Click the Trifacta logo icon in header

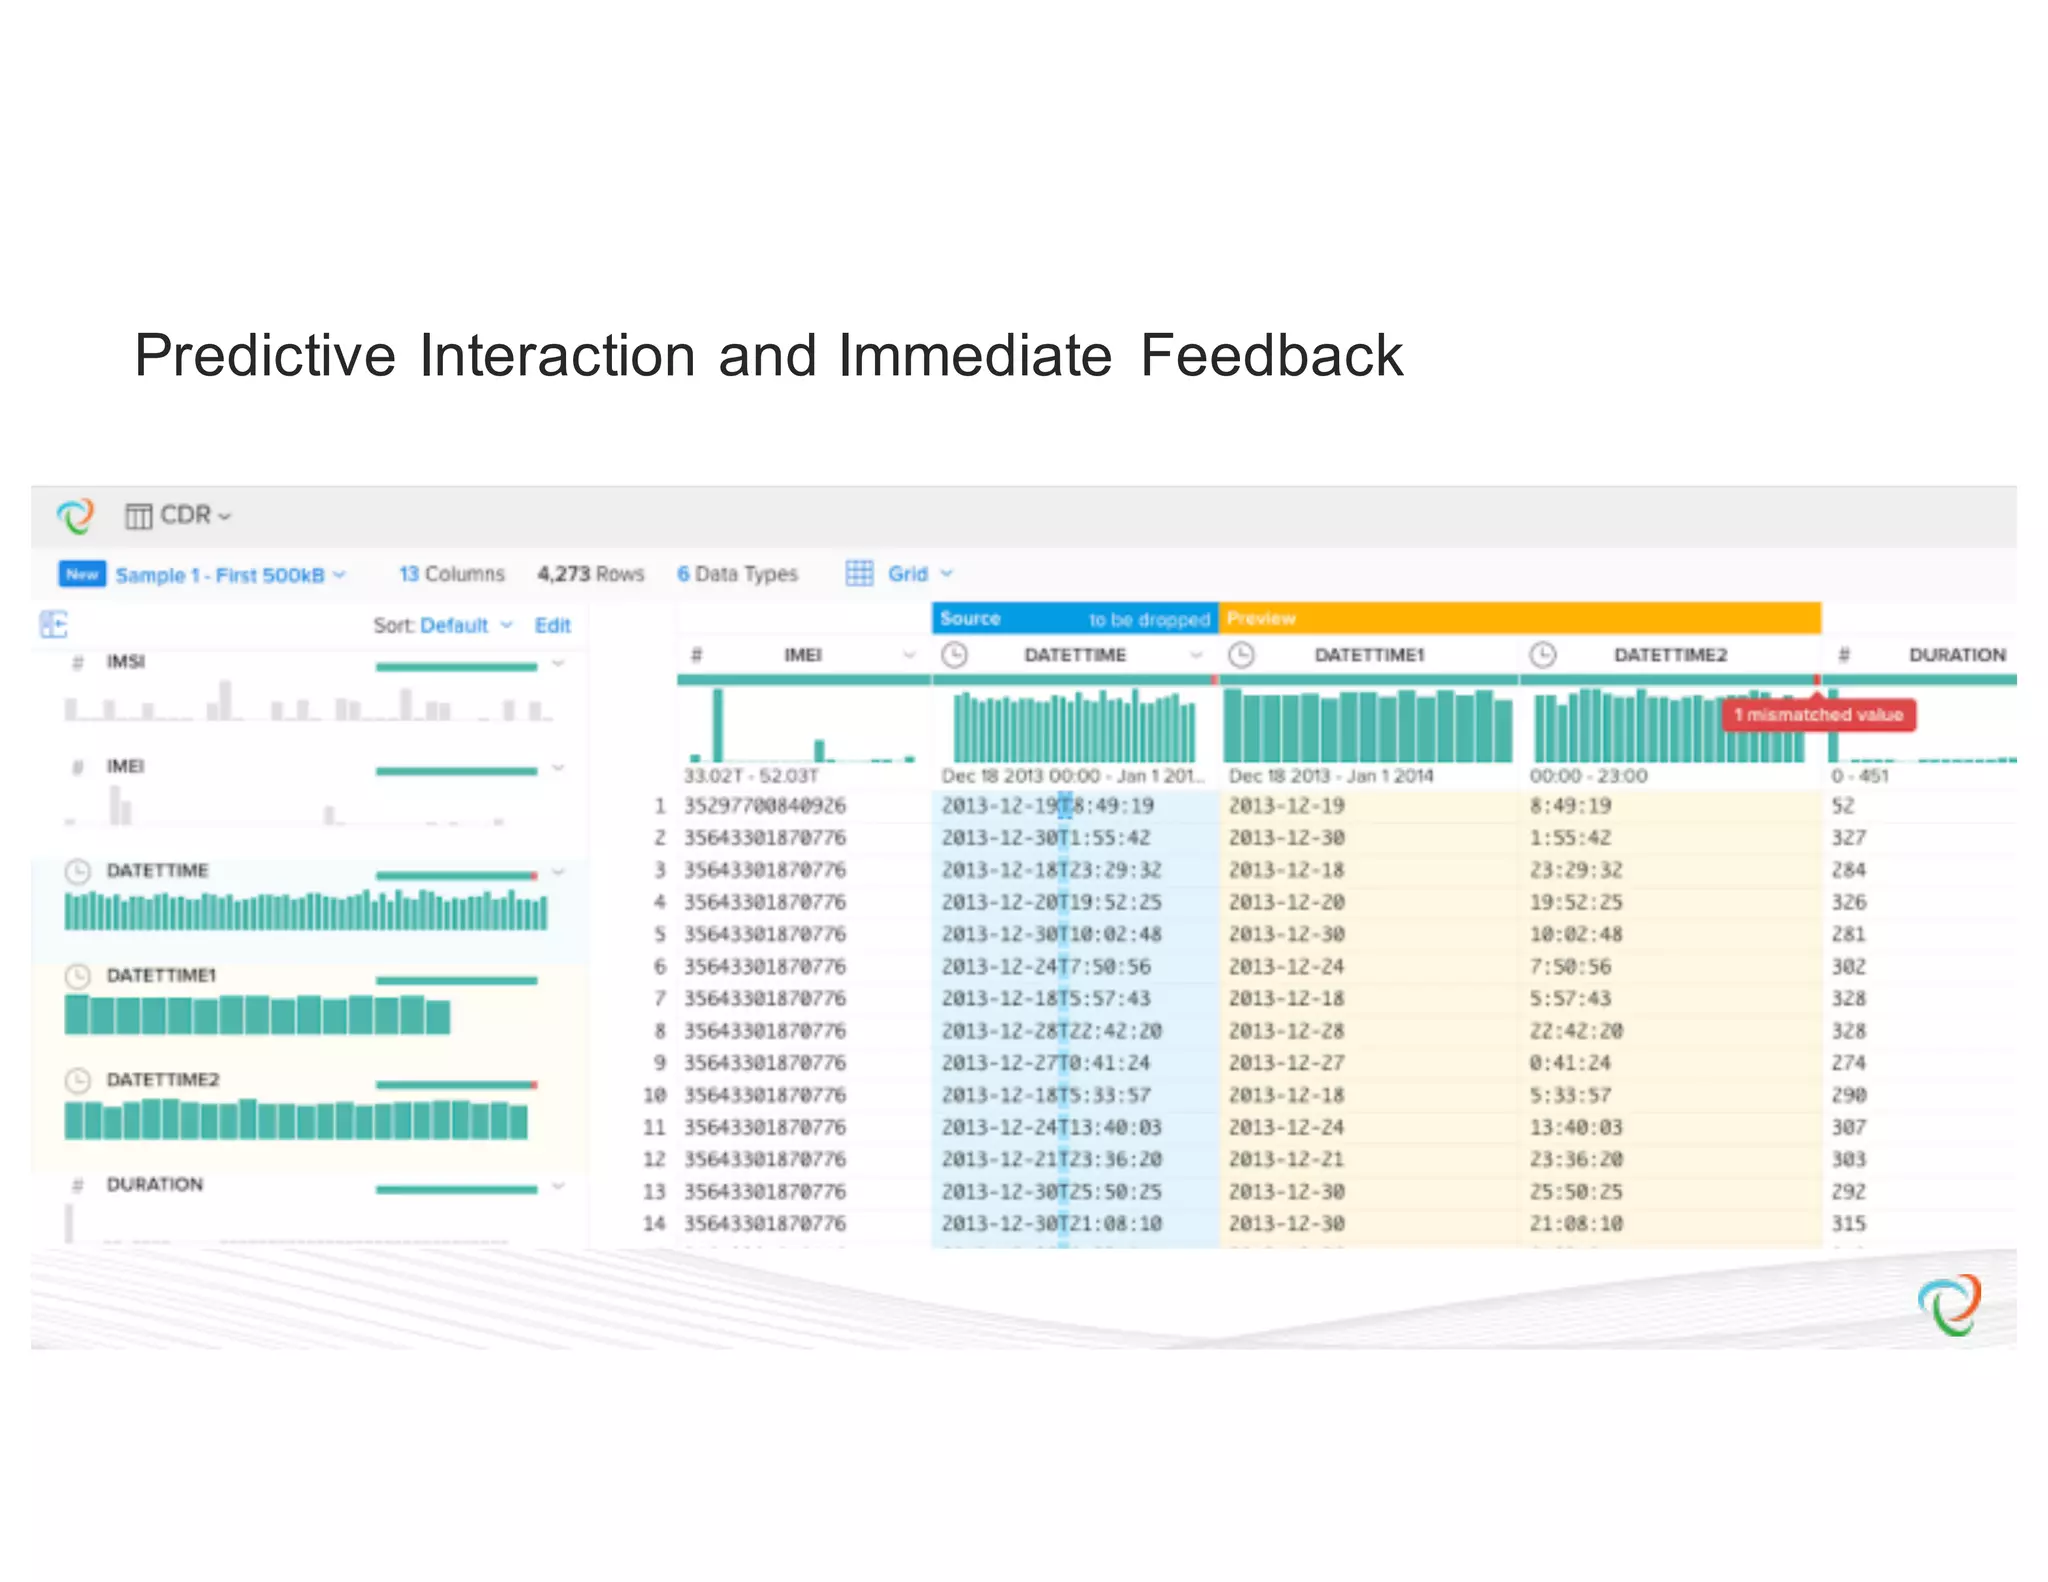click(75, 516)
